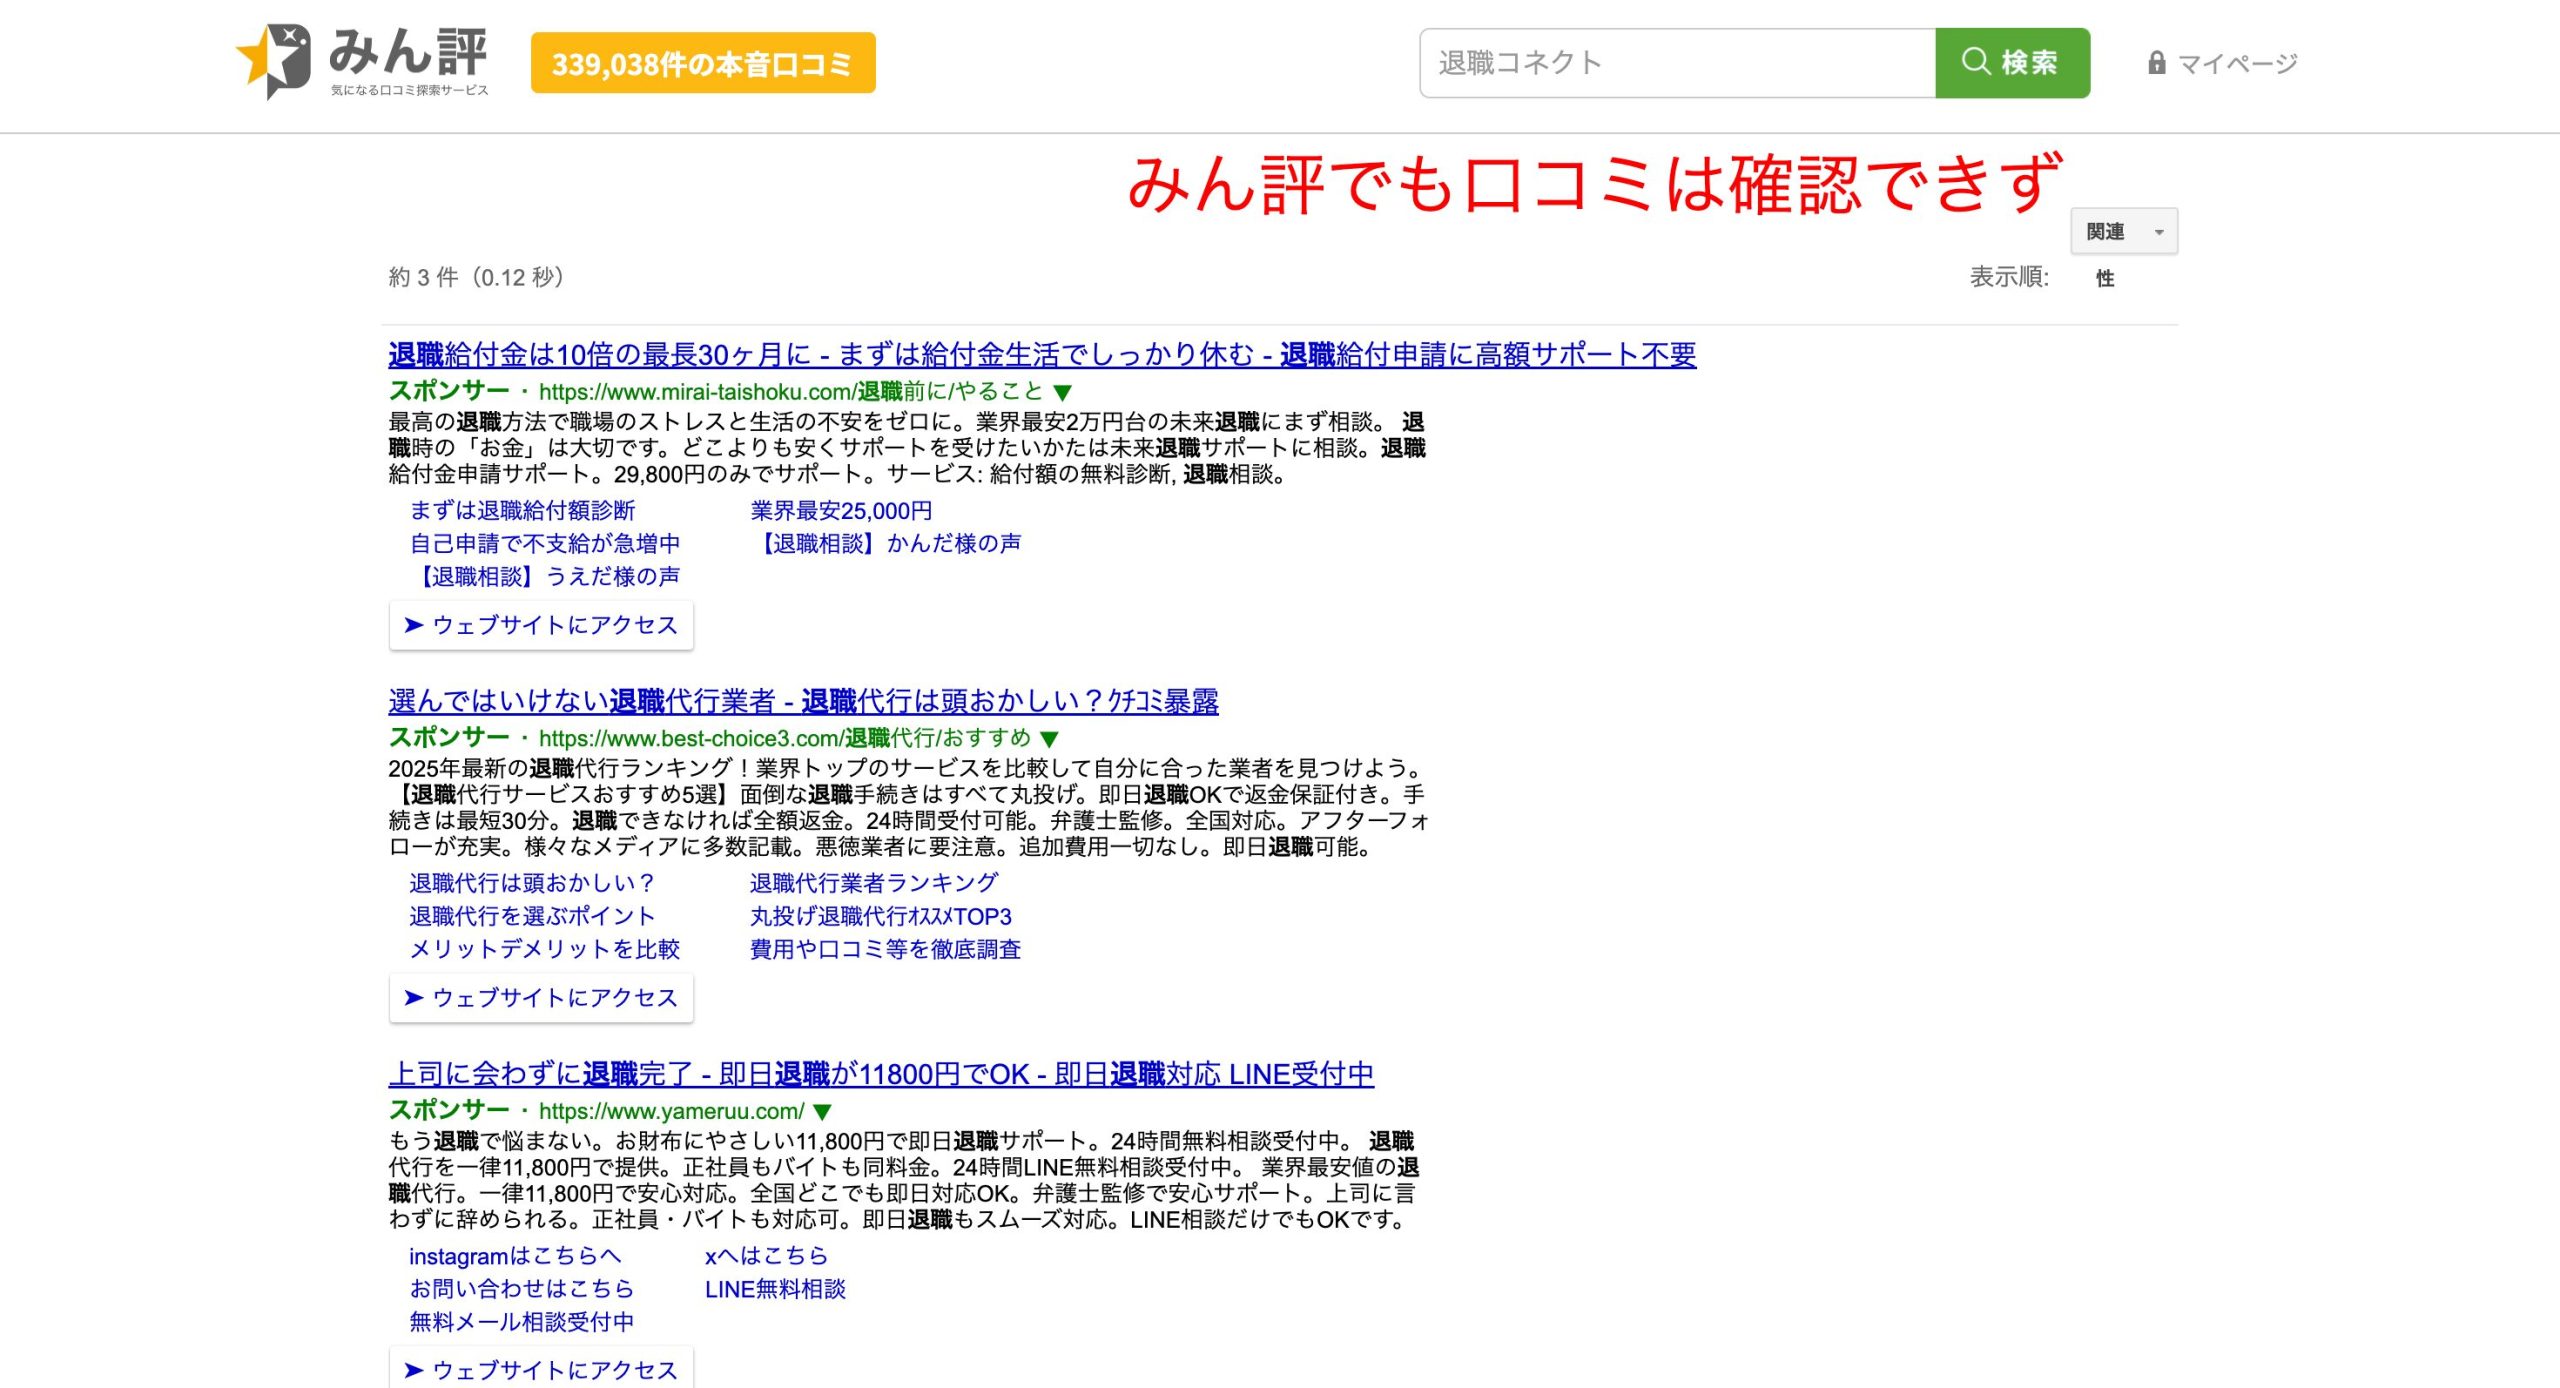The image size is (2560, 1388).
Task: Expand the yameruu.com ad URL arrow
Action: coord(822,1111)
